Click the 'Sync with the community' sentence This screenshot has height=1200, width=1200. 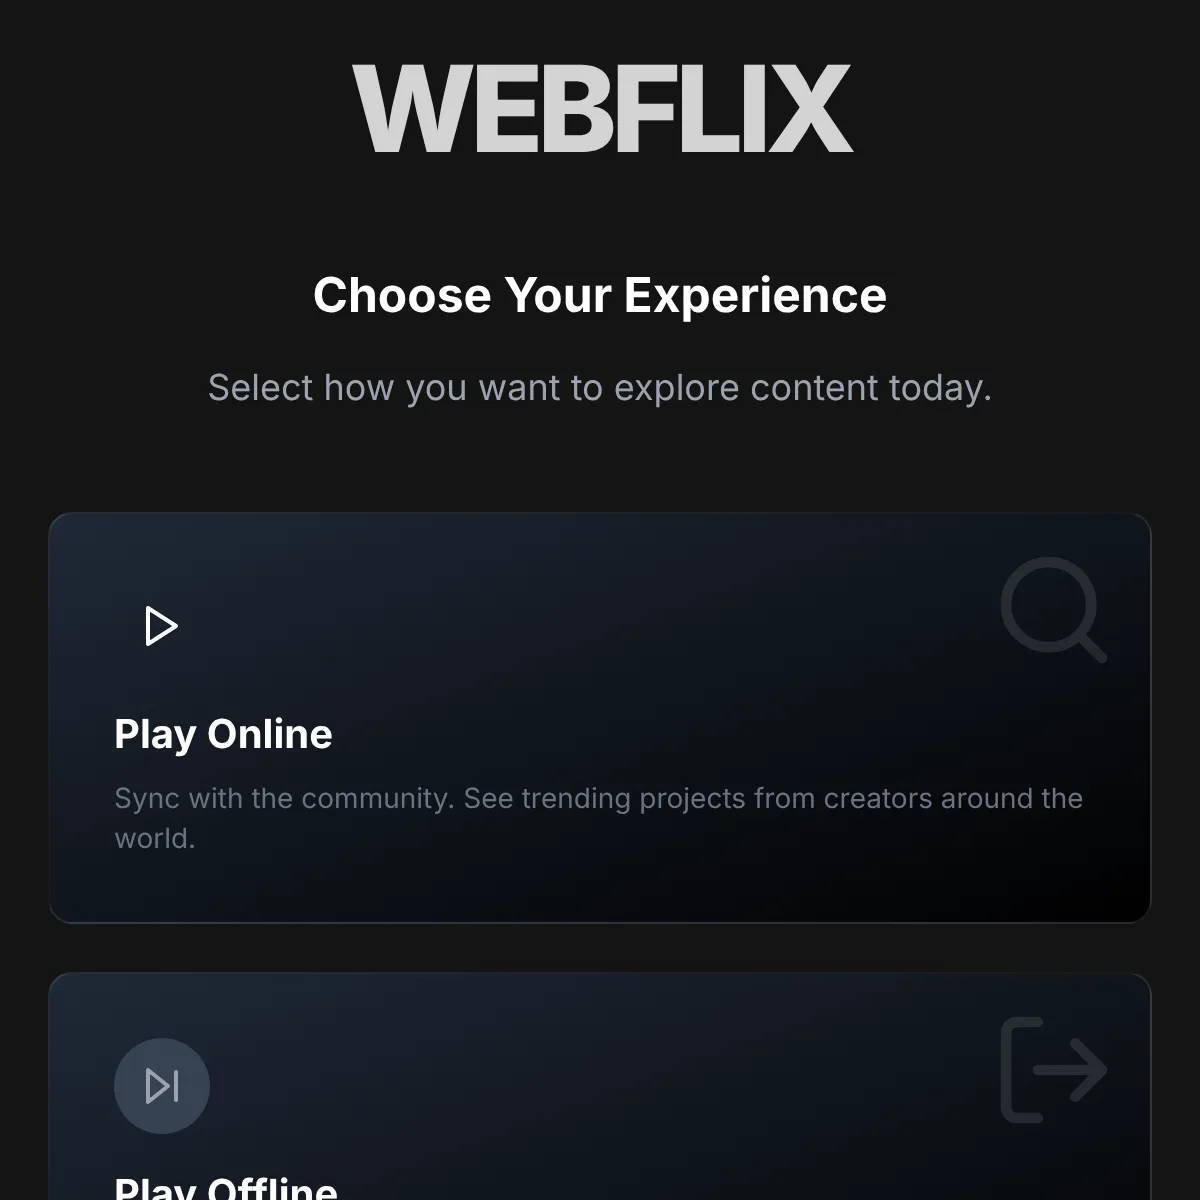(x=284, y=798)
